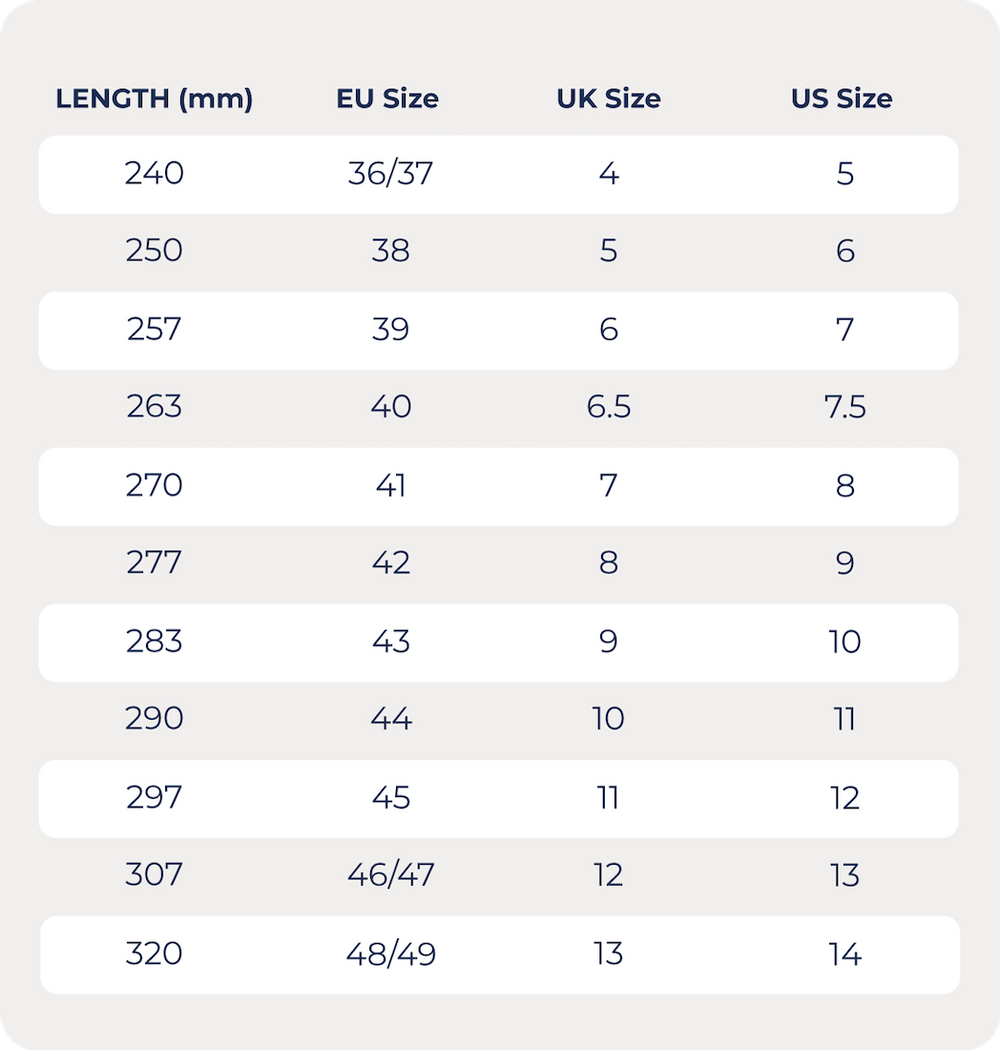The width and height of the screenshot is (1000, 1050).
Task: Click the 270 length cell
Action: 154,485
